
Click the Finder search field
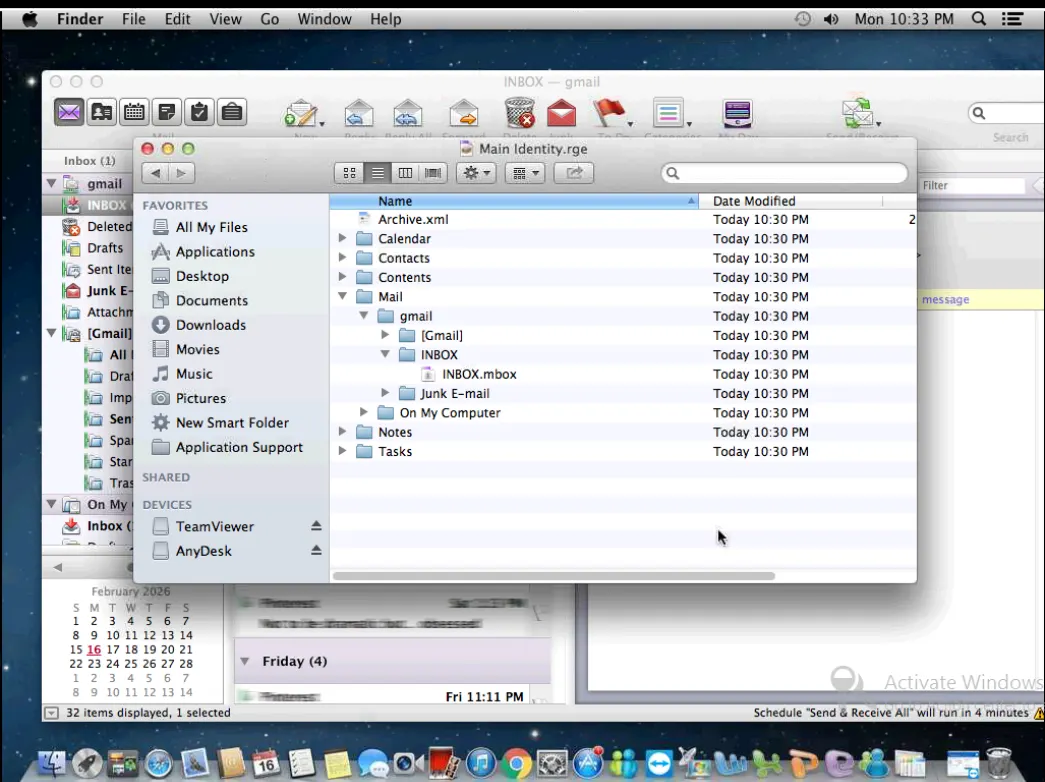790,173
